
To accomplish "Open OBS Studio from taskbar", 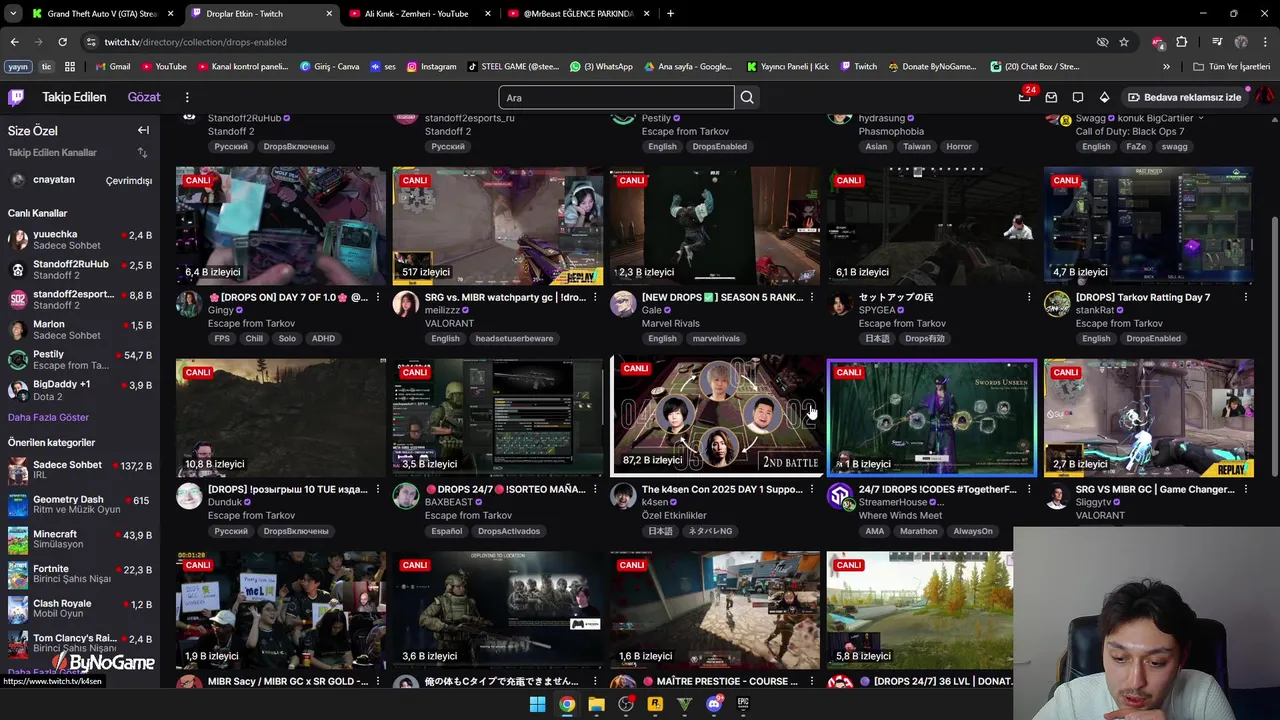I will click(626, 704).
